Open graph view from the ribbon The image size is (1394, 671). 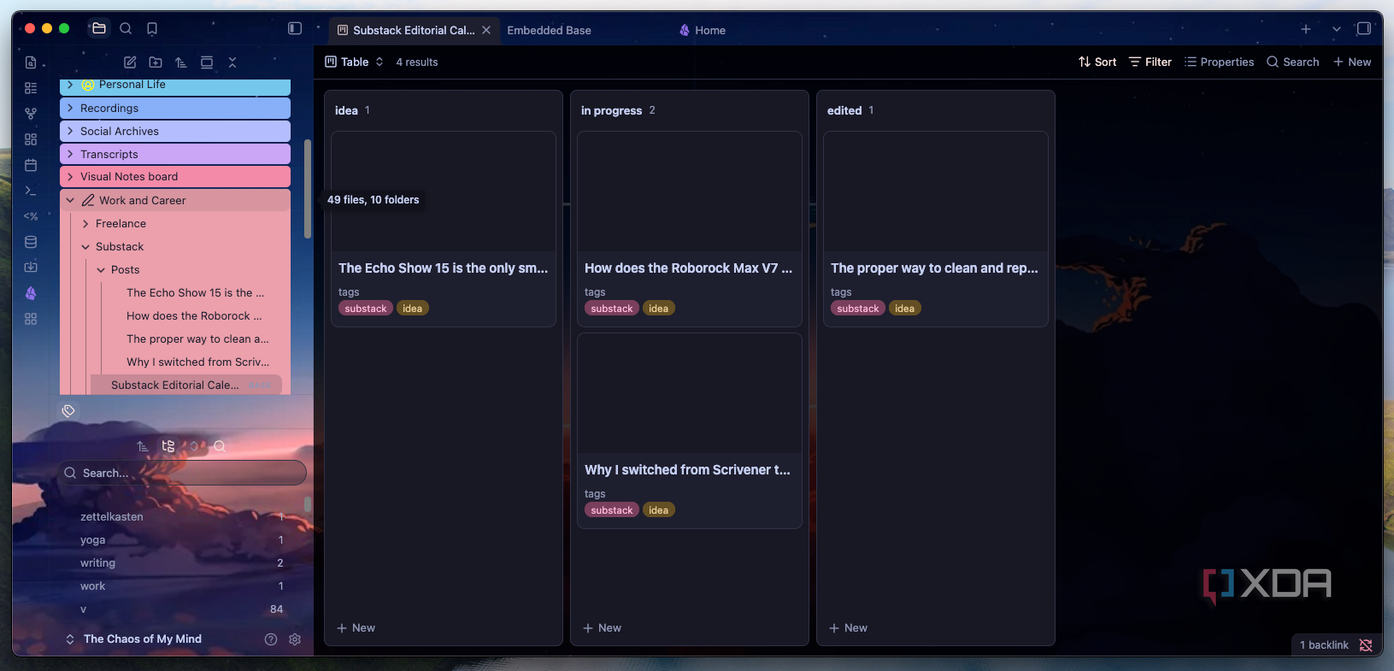point(31,113)
